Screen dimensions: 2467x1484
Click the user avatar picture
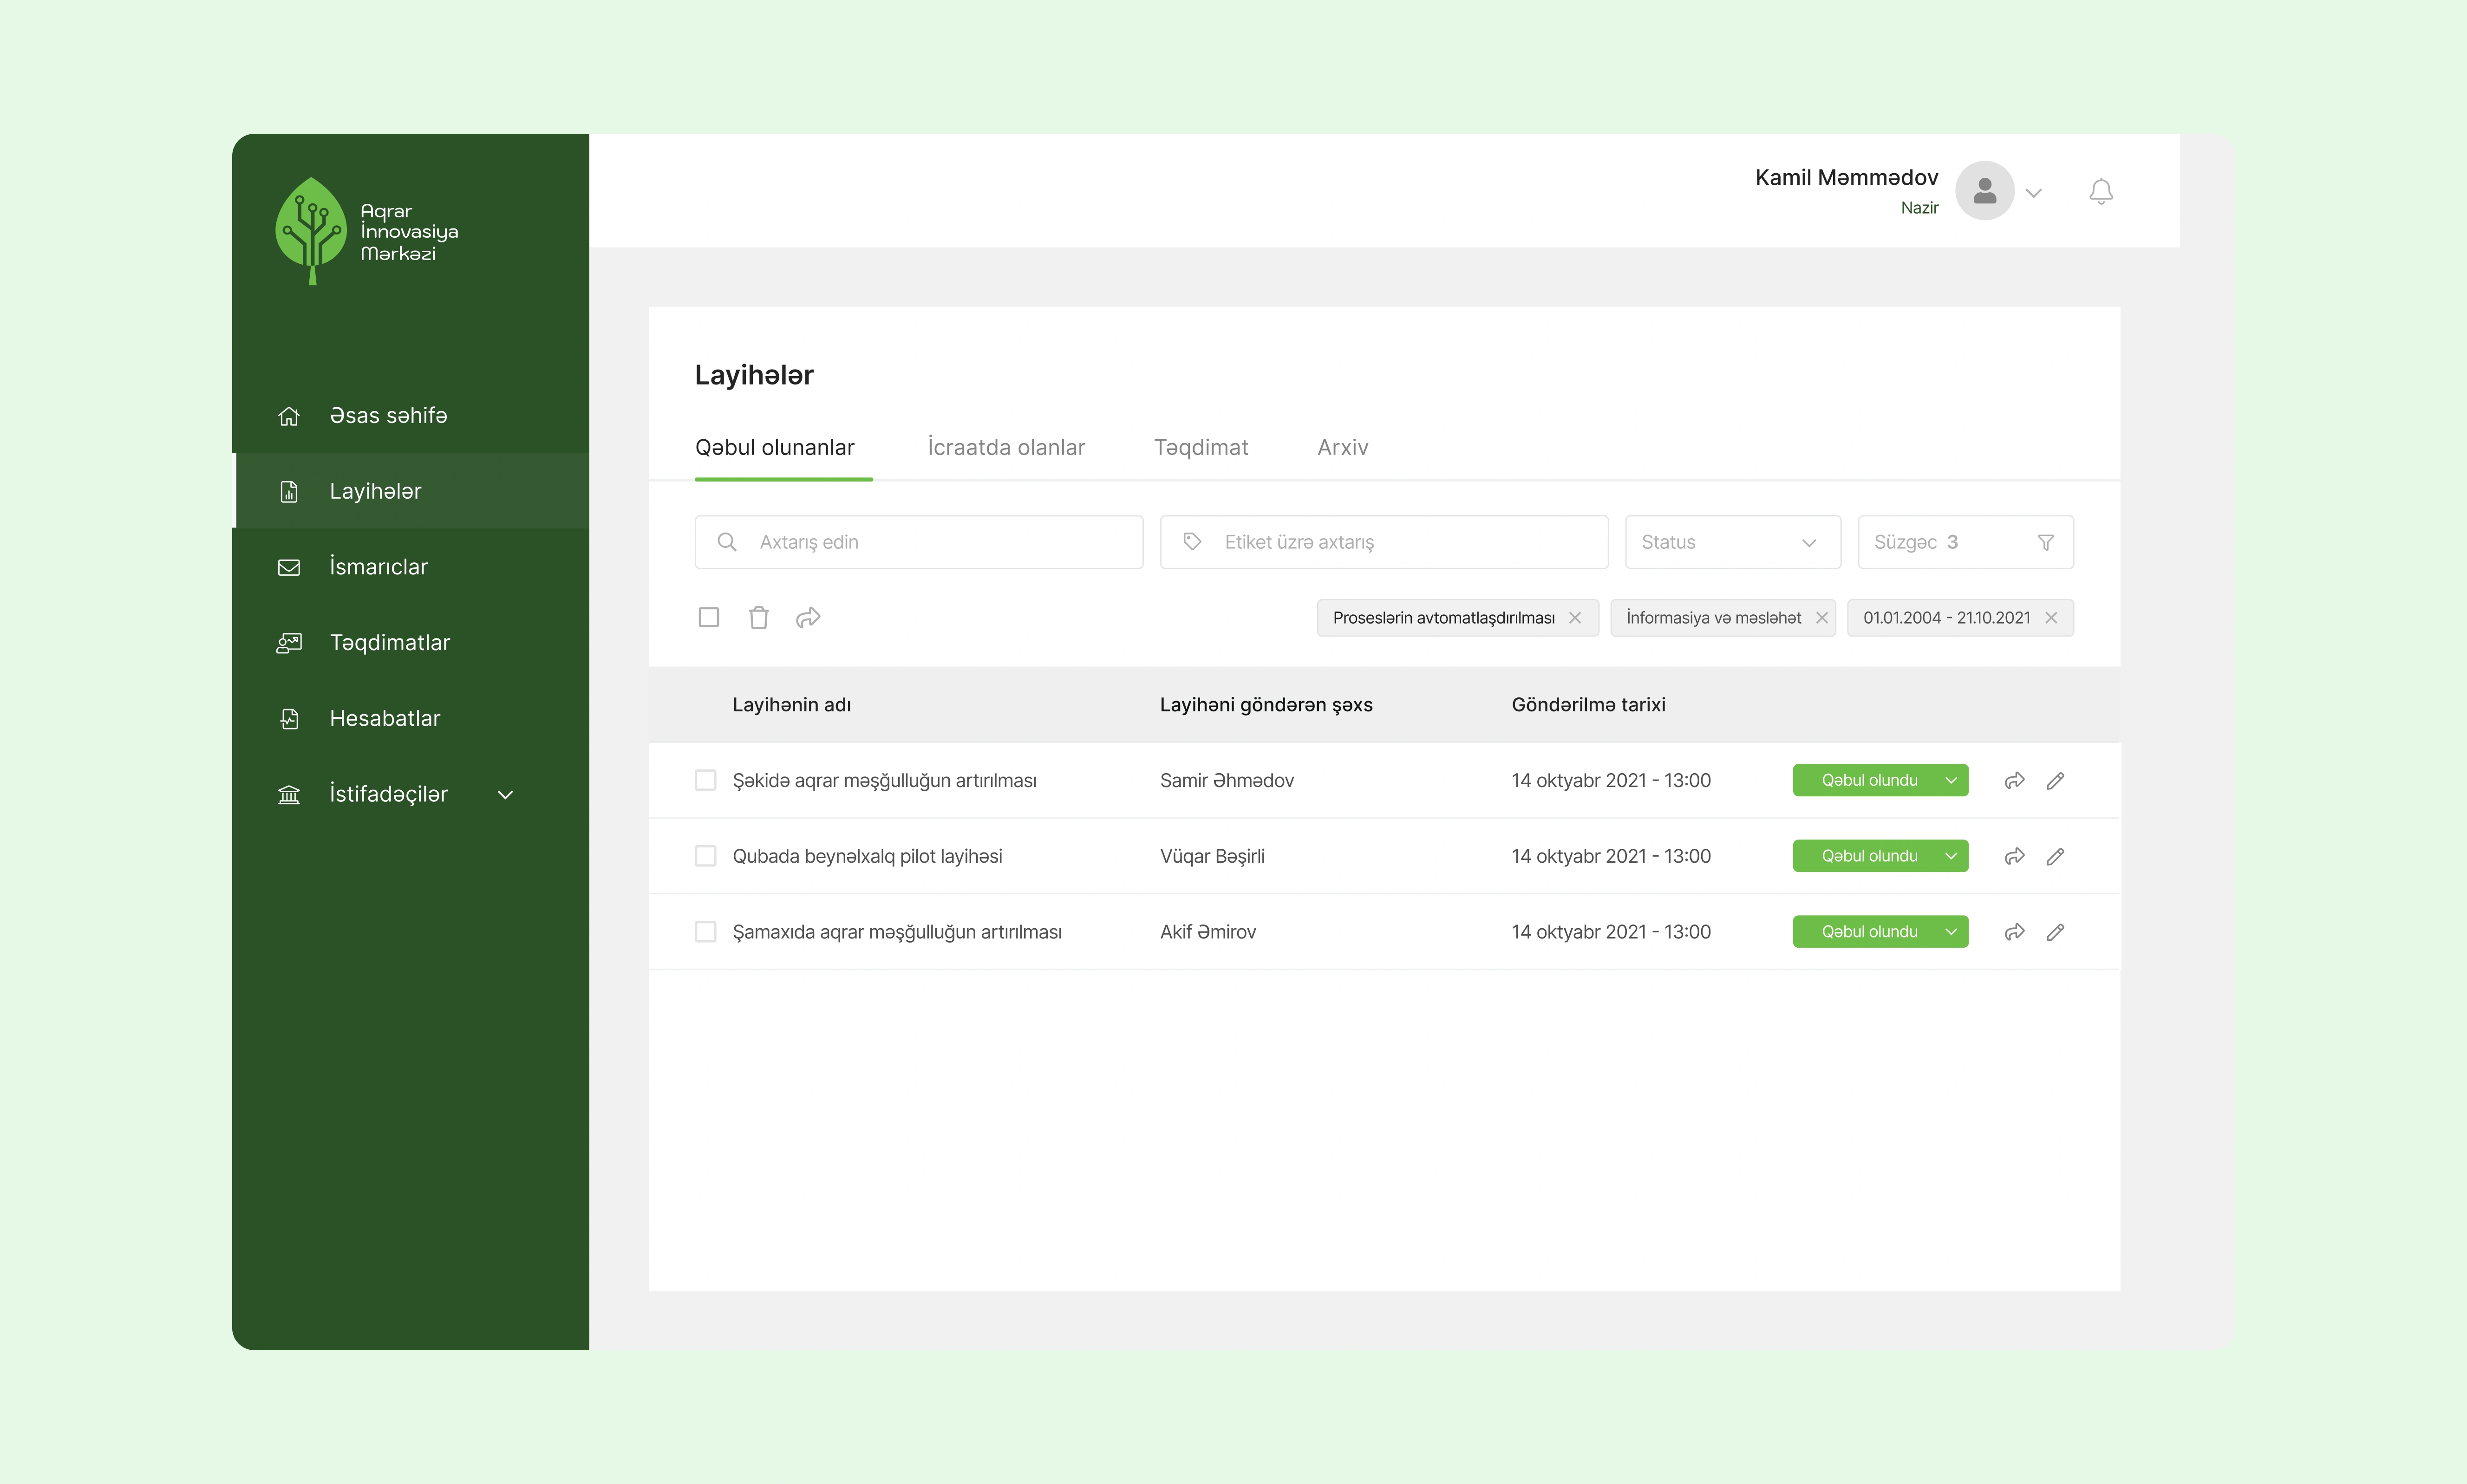pyautogui.click(x=1984, y=191)
